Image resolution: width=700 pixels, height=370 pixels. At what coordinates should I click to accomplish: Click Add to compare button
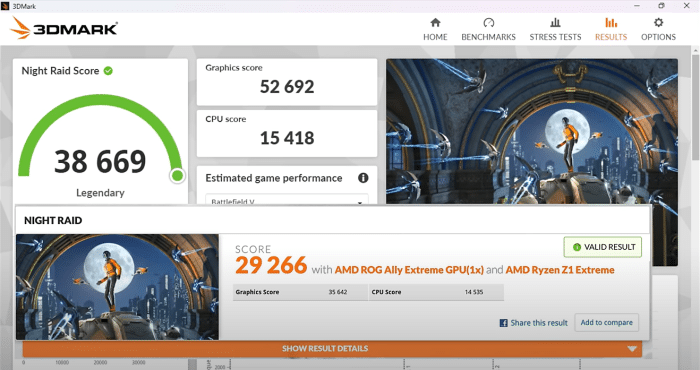pos(607,322)
